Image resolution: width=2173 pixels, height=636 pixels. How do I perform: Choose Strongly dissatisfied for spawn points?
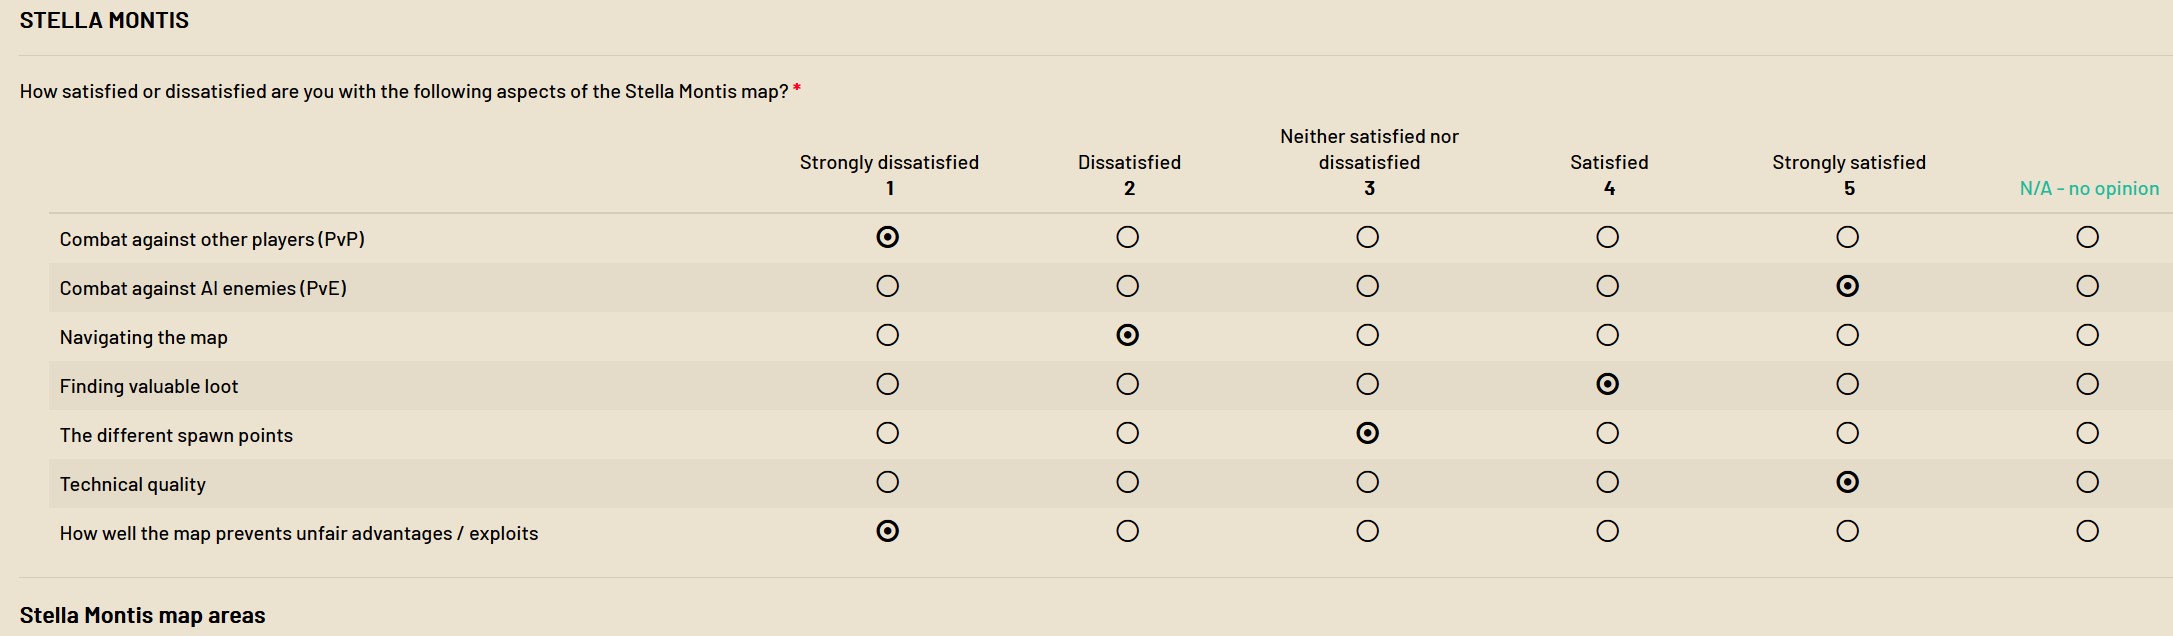point(887,433)
